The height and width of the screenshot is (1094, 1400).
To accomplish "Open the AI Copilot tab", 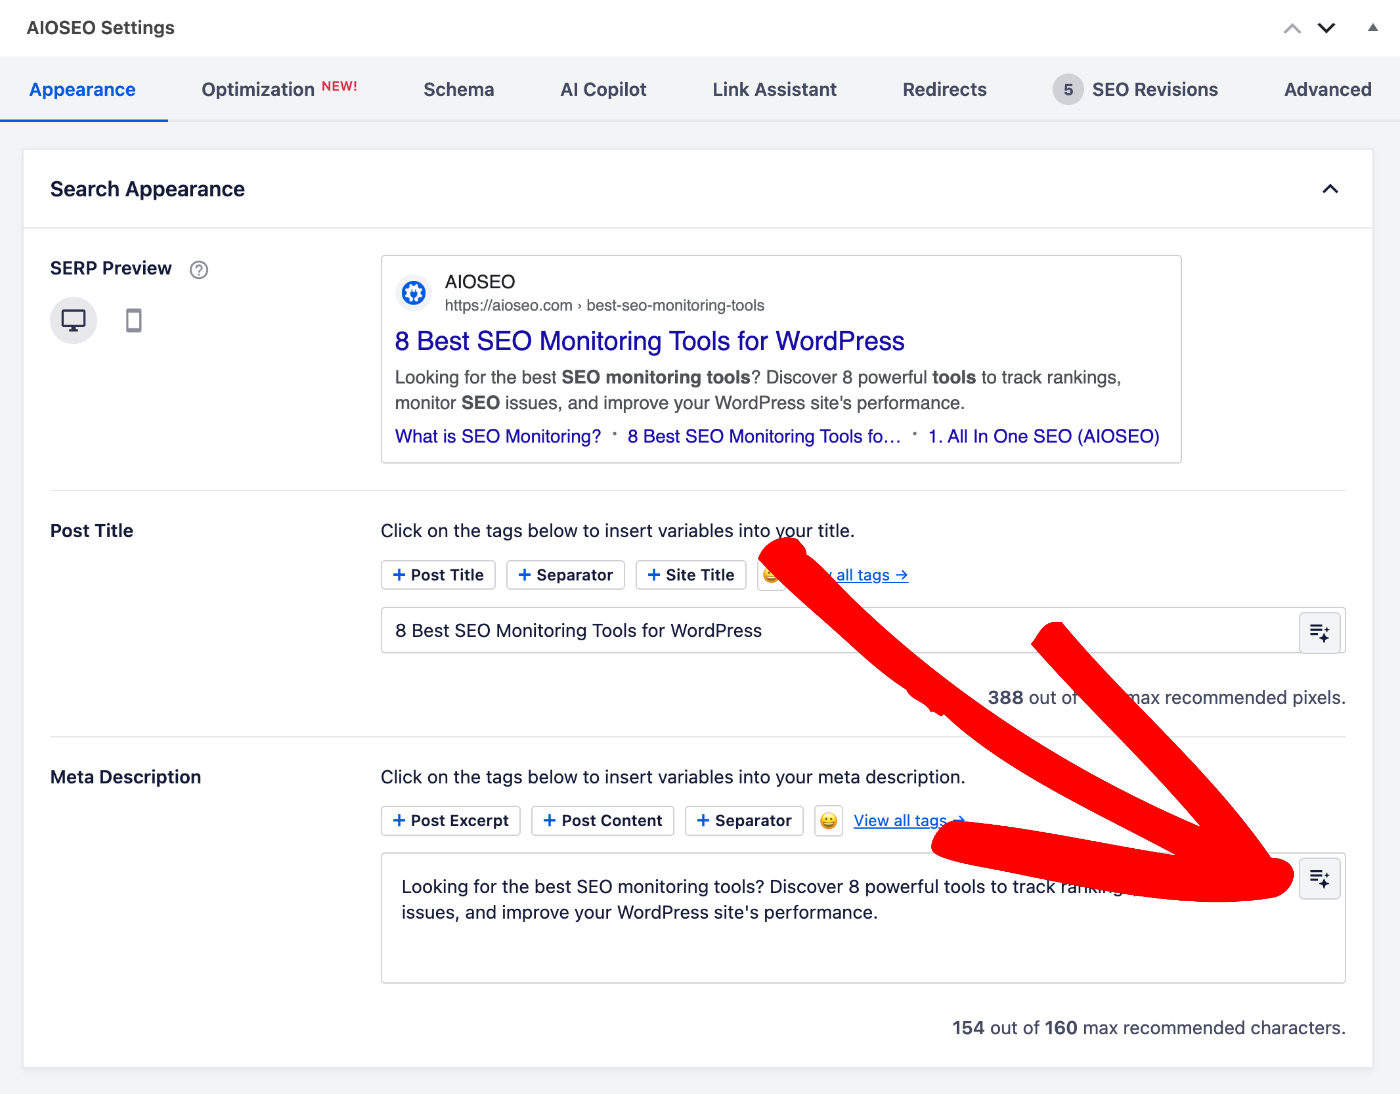I will [x=604, y=90].
